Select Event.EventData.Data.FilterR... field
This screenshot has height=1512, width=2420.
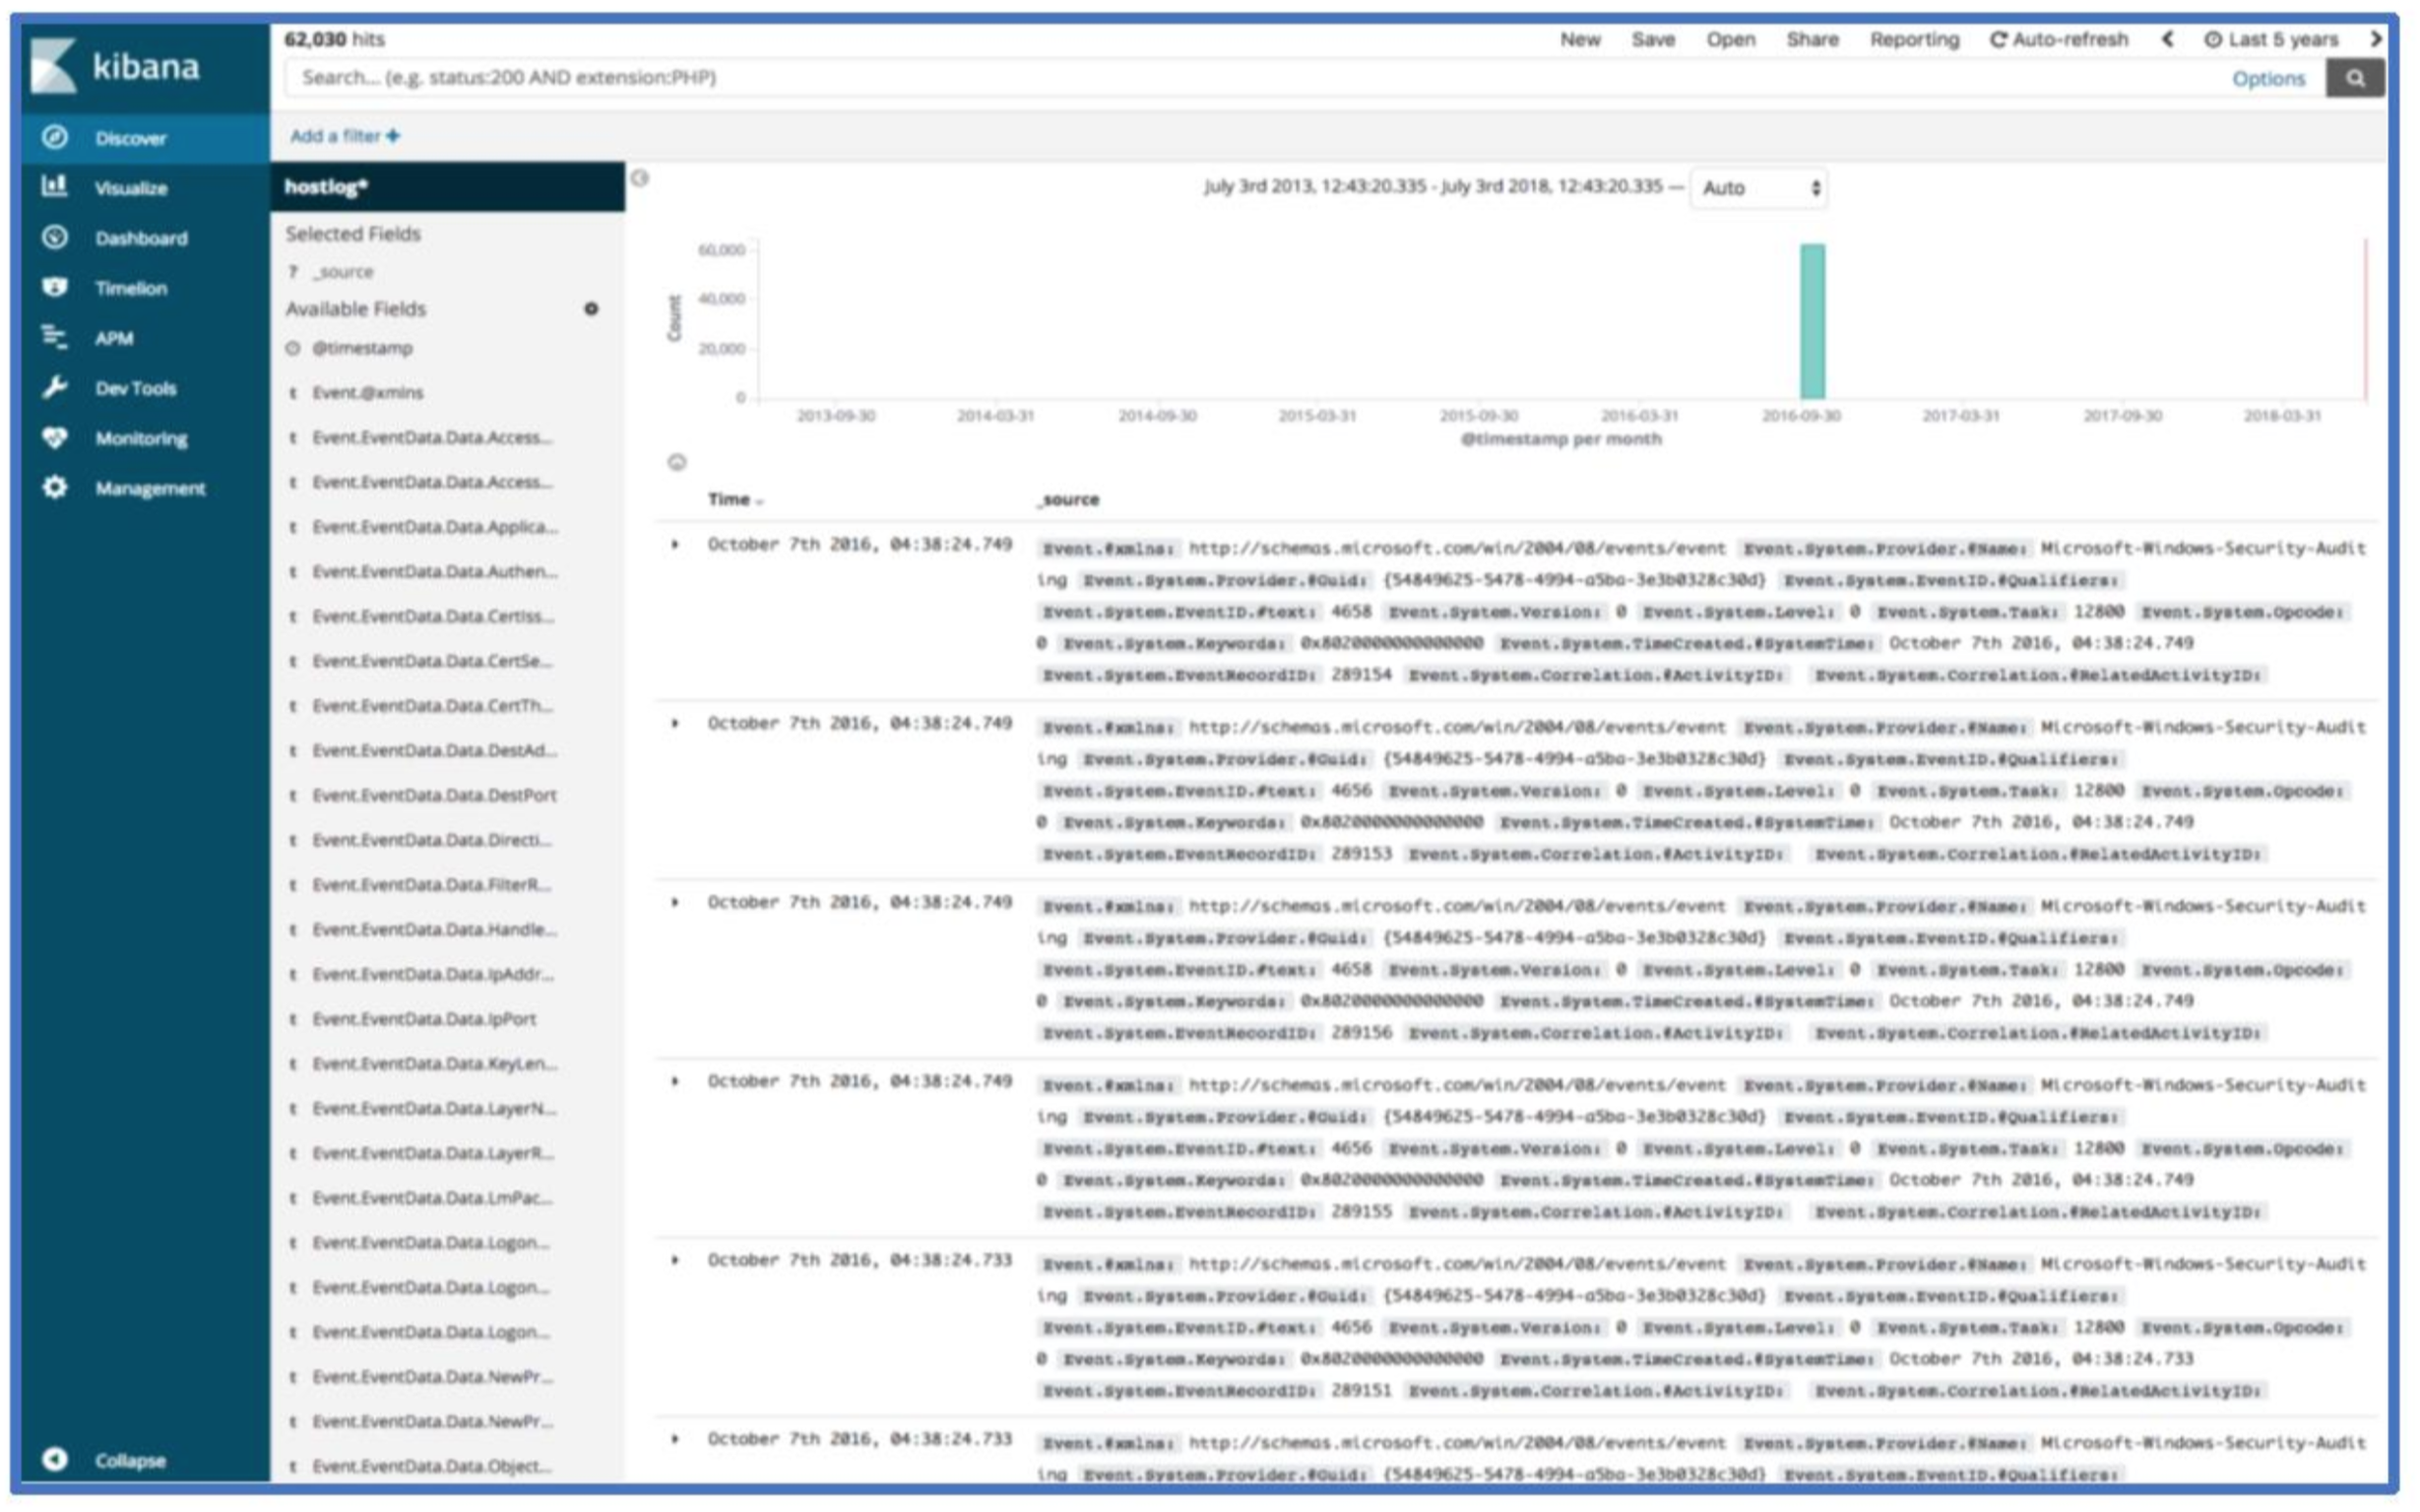[432, 885]
